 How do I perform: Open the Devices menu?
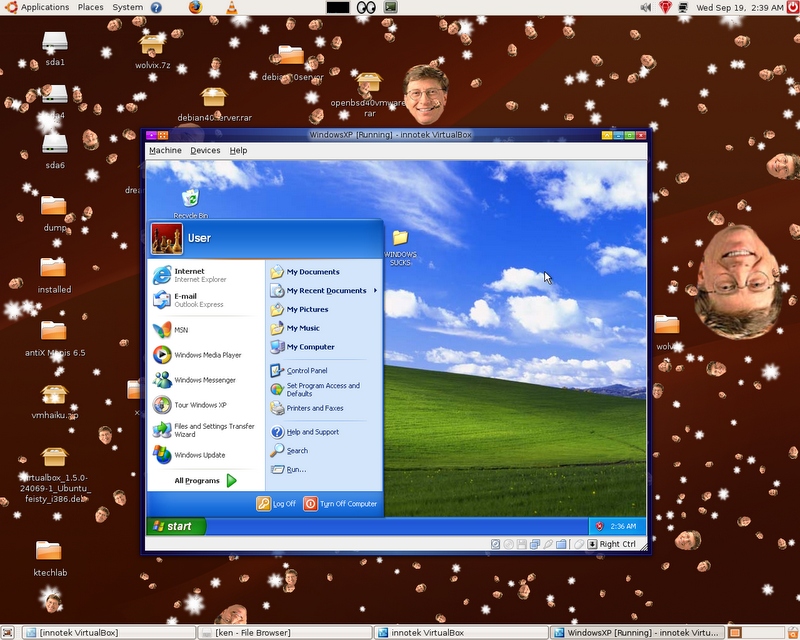click(205, 151)
